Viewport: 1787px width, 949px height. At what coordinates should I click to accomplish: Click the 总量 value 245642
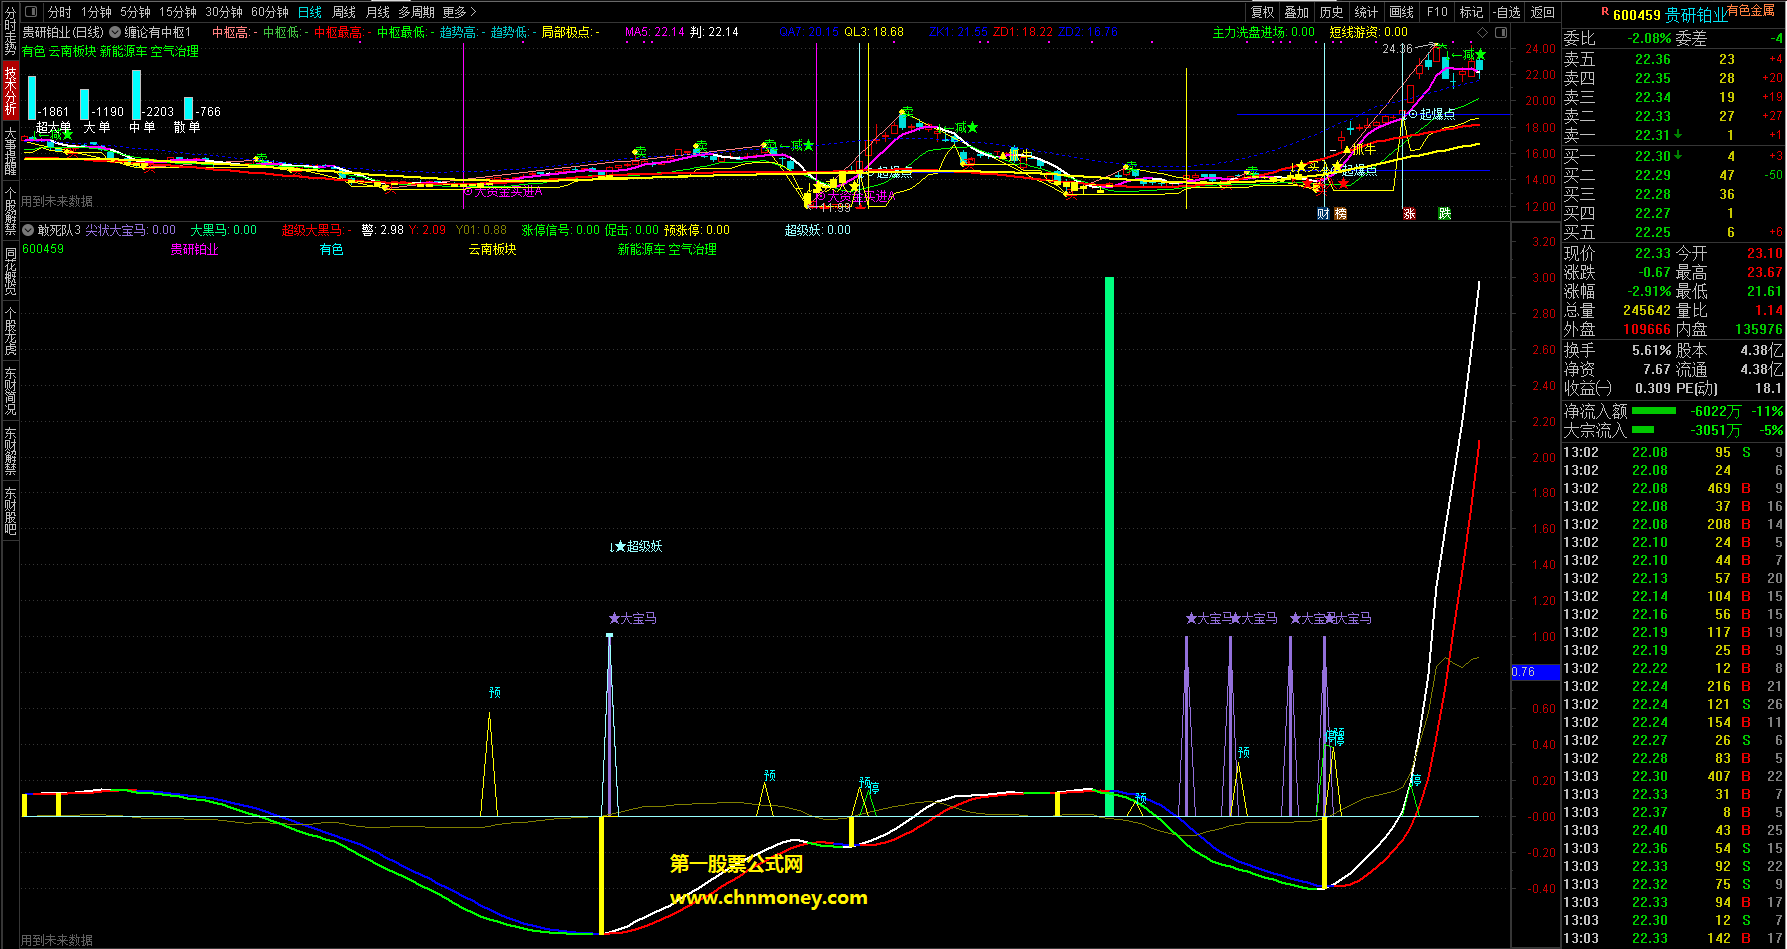click(1646, 310)
